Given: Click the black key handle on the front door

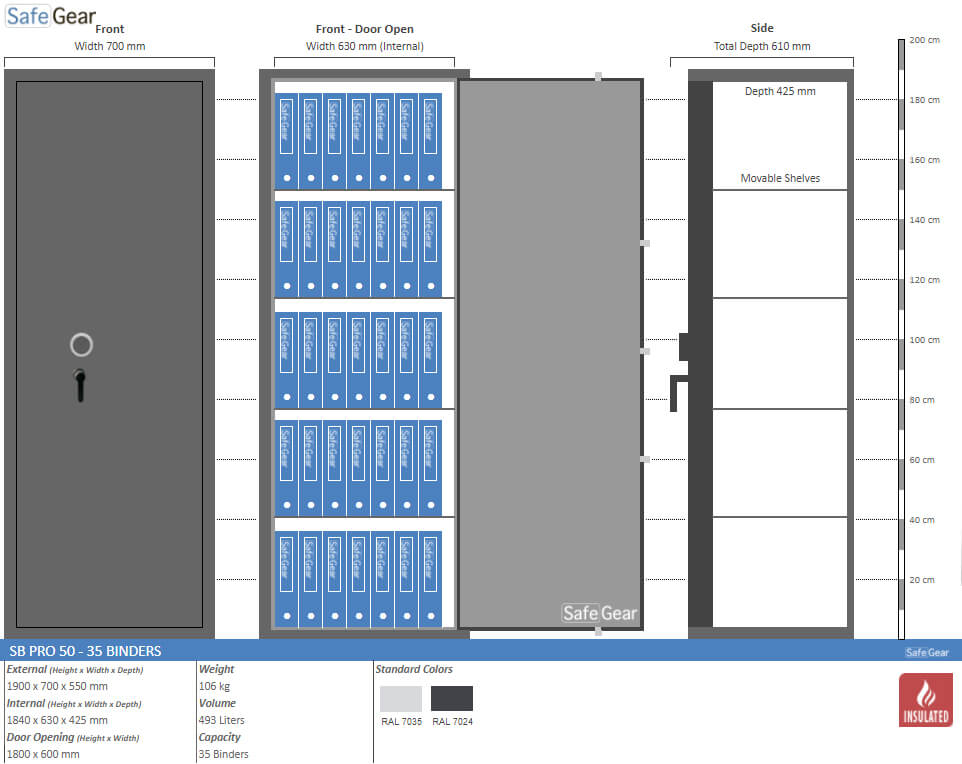Looking at the screenshot, I should tap(80, 385).
